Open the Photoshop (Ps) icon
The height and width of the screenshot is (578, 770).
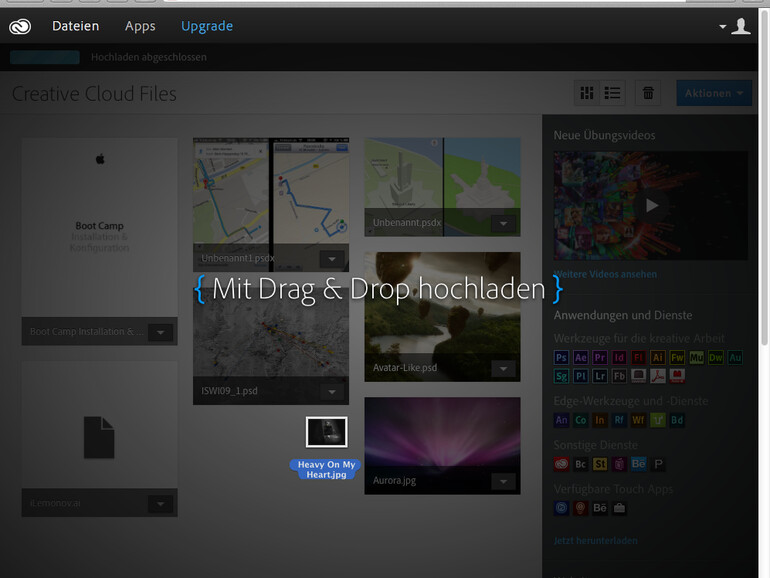pyautogui.click(x=561, y=358)
